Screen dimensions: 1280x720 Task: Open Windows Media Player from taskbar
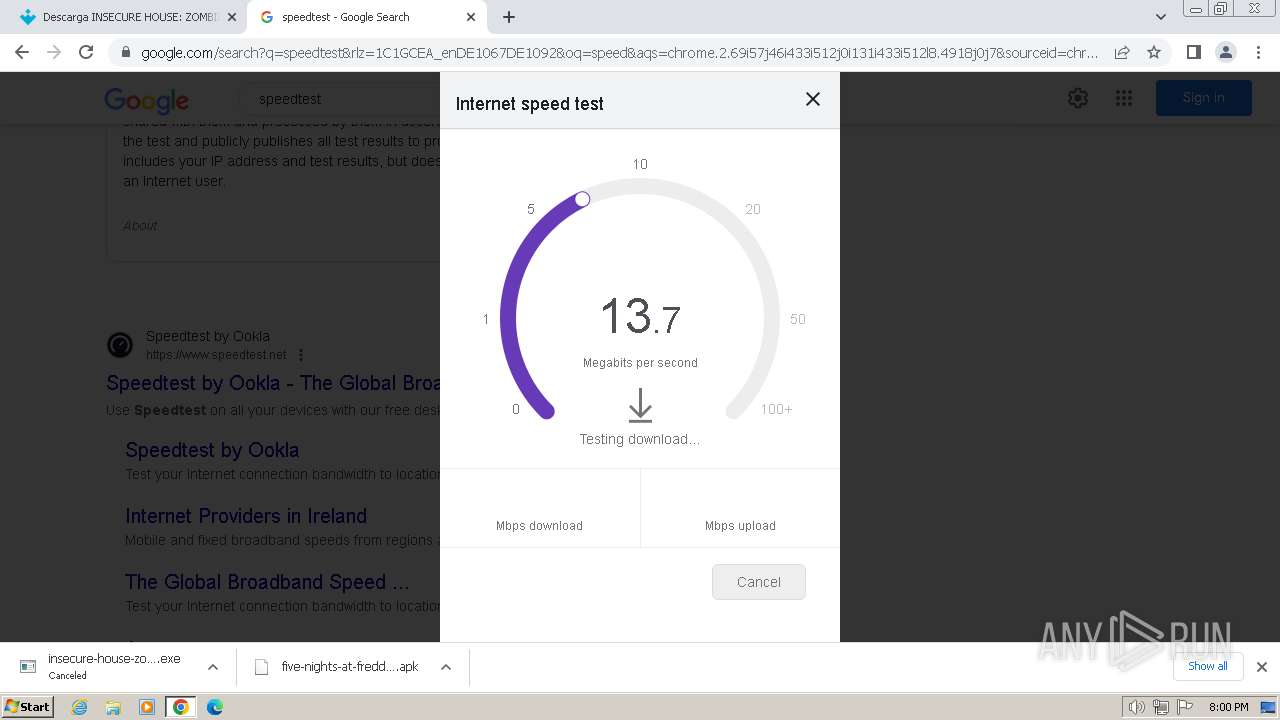point(147,707)
